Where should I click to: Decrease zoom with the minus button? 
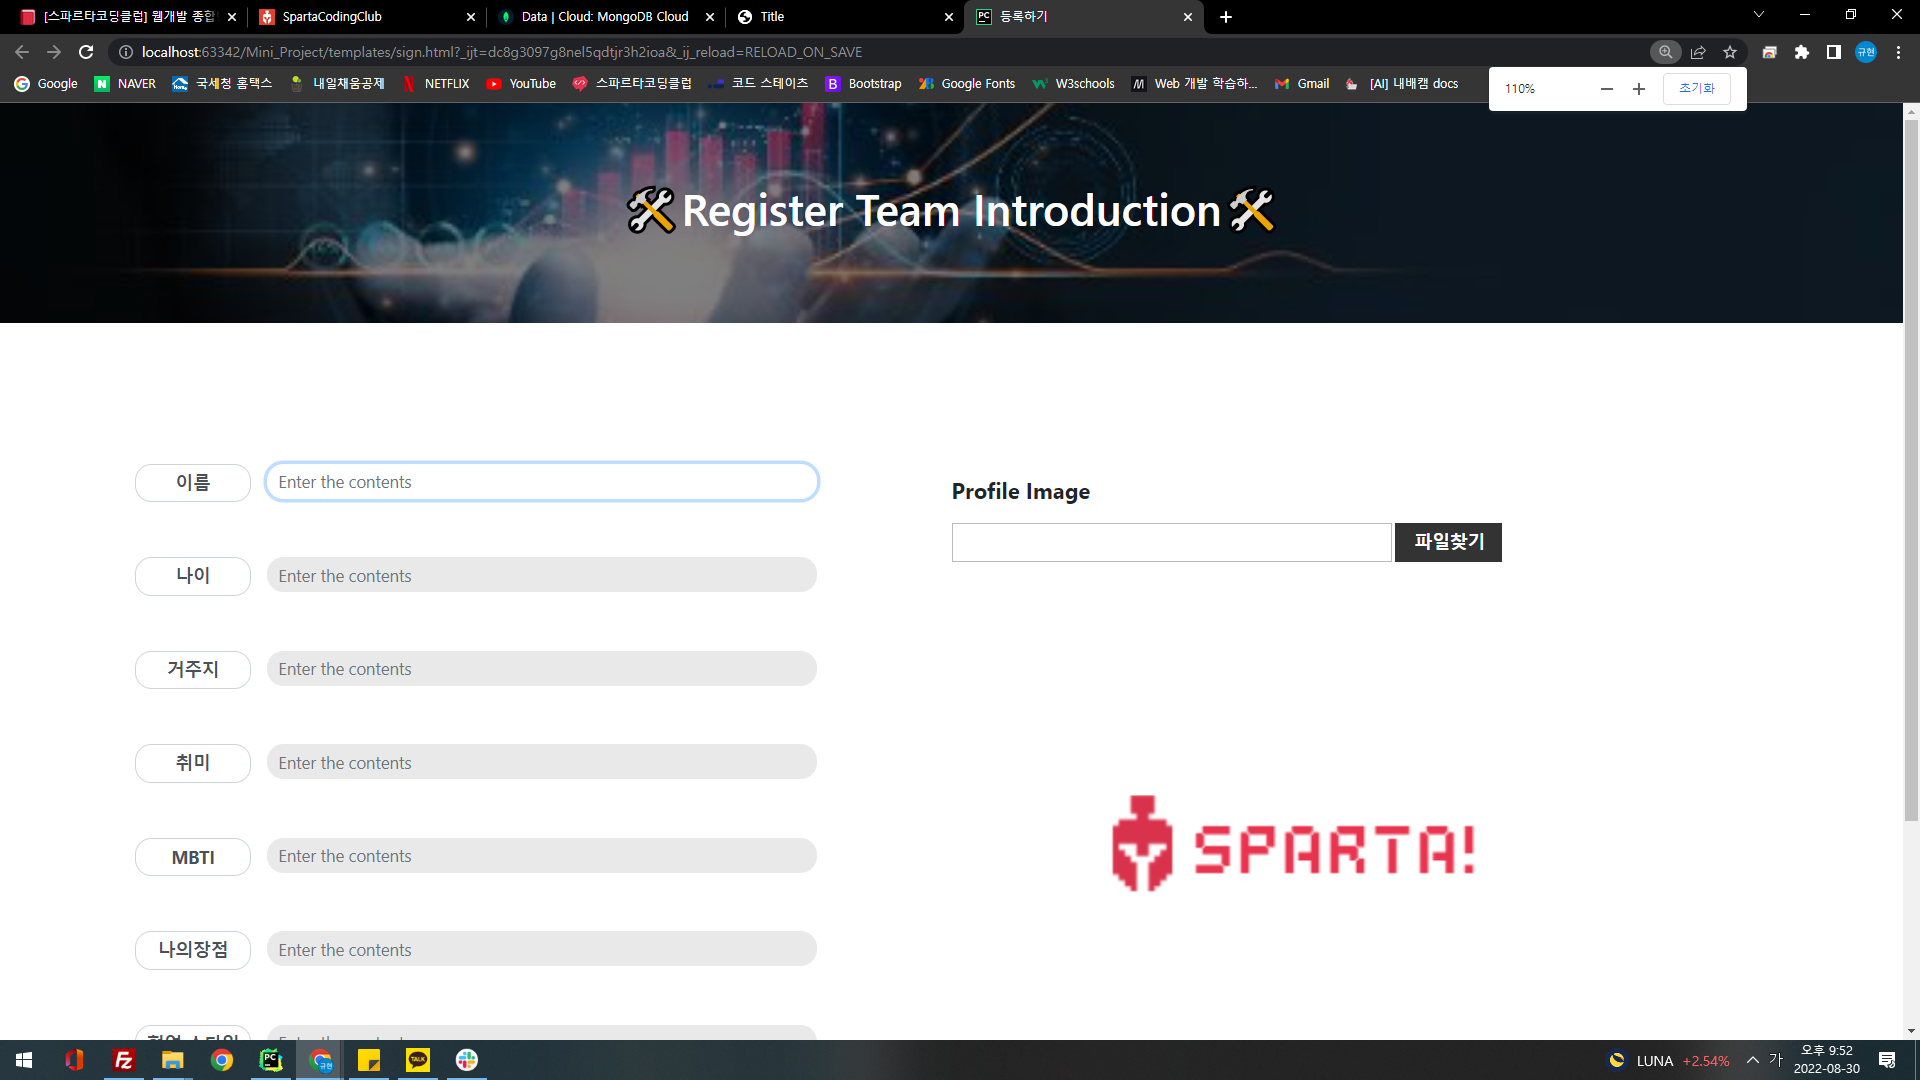point(1607,89)
